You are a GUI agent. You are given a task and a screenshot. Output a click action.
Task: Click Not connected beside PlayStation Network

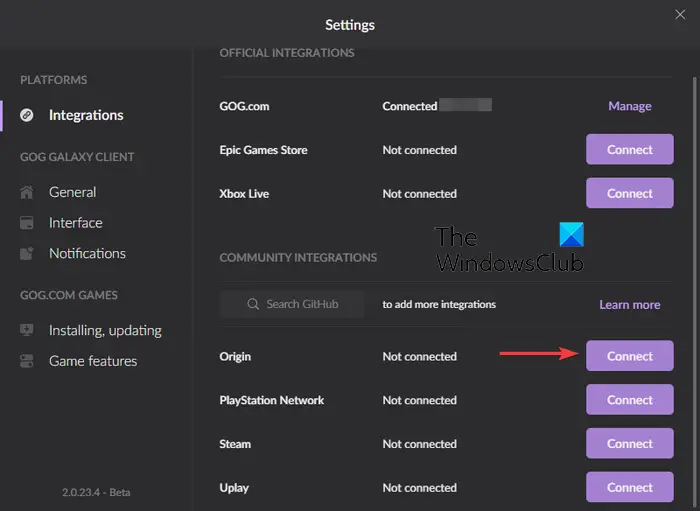pyautogui.click(x=420, y=400)
